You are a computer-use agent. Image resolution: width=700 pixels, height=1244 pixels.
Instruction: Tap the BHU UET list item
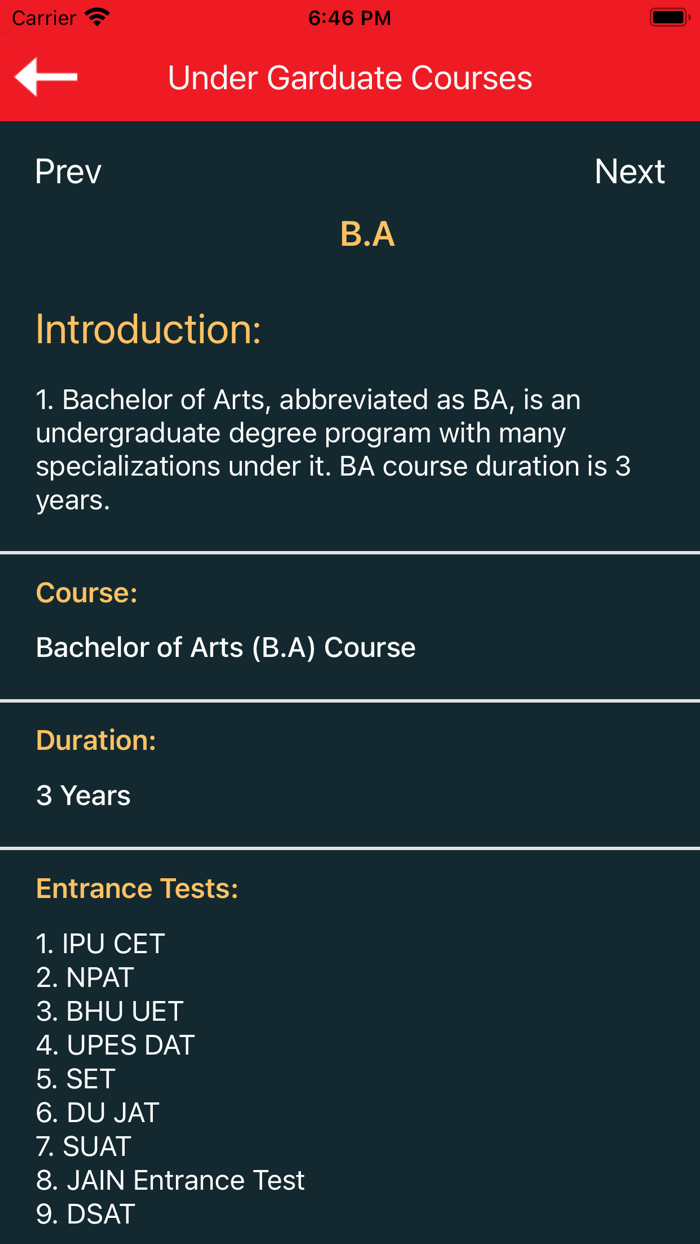pyautogui.click(x=108, y=1011)
